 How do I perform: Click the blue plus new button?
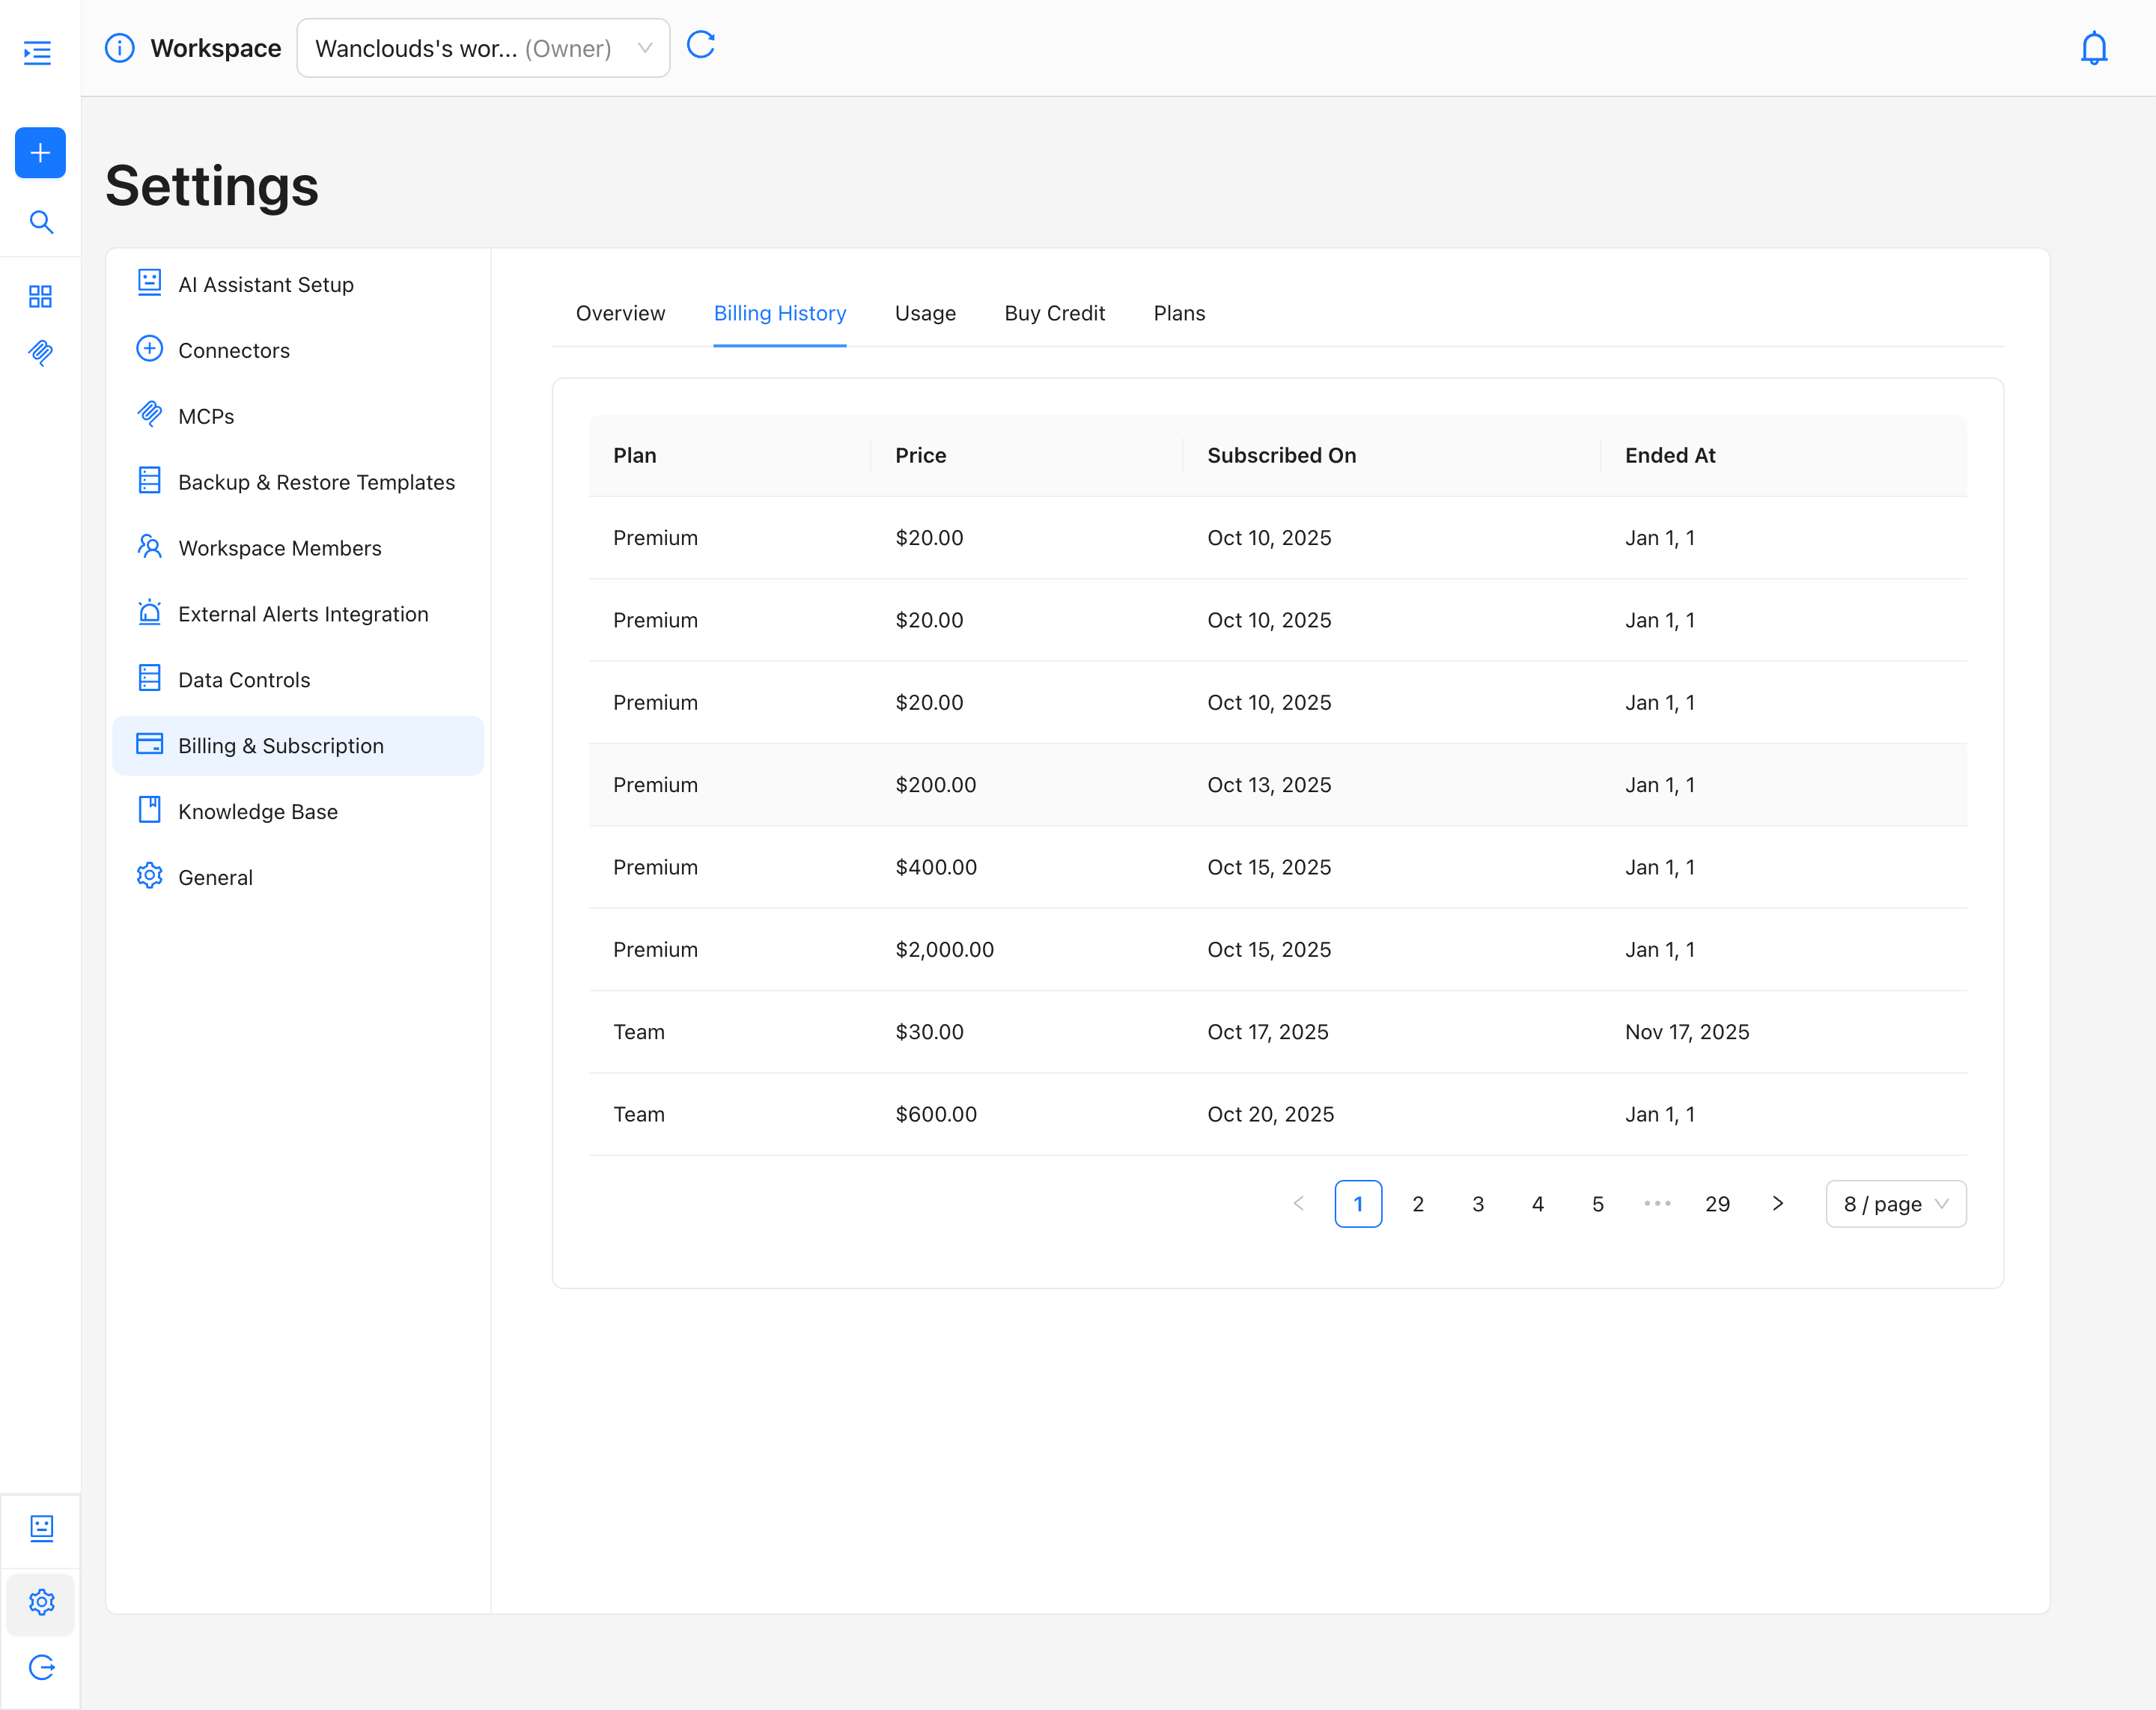[40, 153]
